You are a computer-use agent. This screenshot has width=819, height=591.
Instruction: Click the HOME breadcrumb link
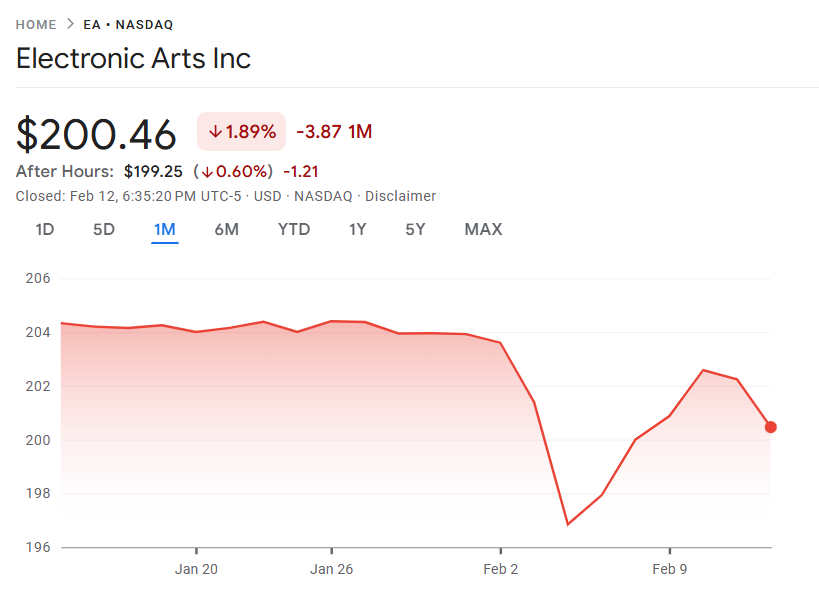click(36, 24)
